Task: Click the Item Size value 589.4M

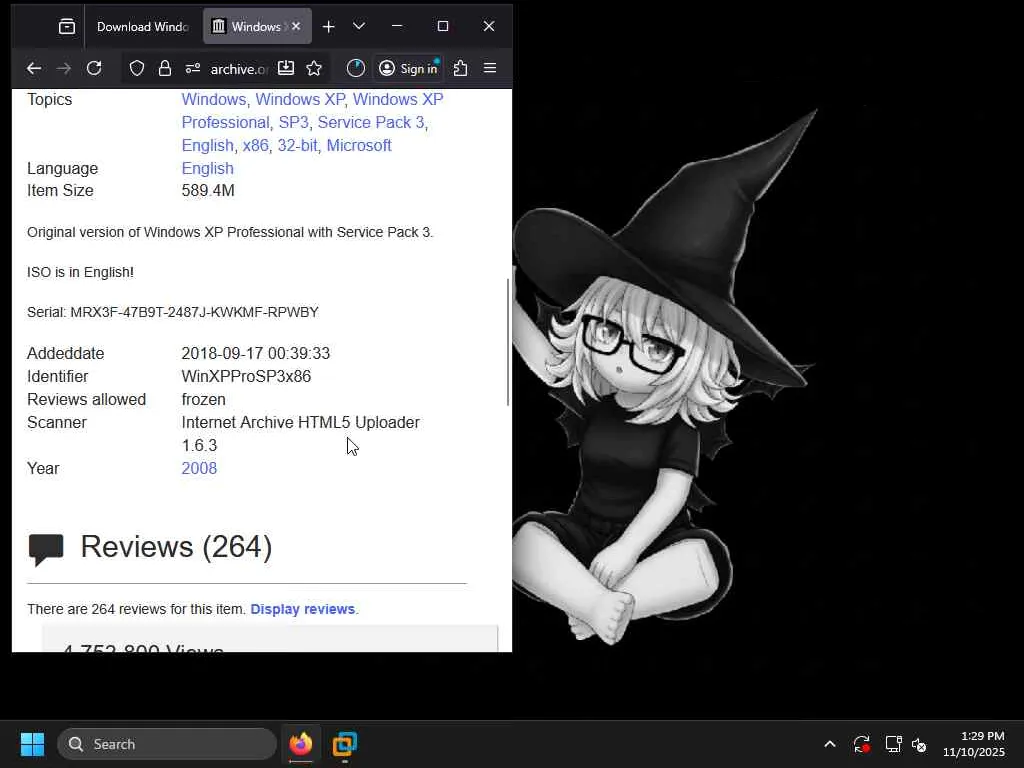Action: pos(208,190)
